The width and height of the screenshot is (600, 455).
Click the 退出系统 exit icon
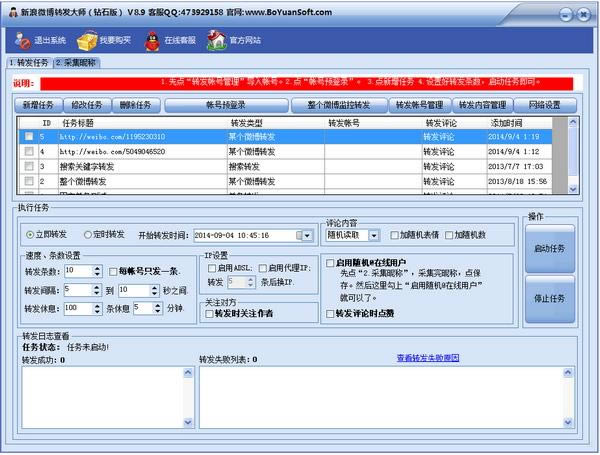coord(23,41)
